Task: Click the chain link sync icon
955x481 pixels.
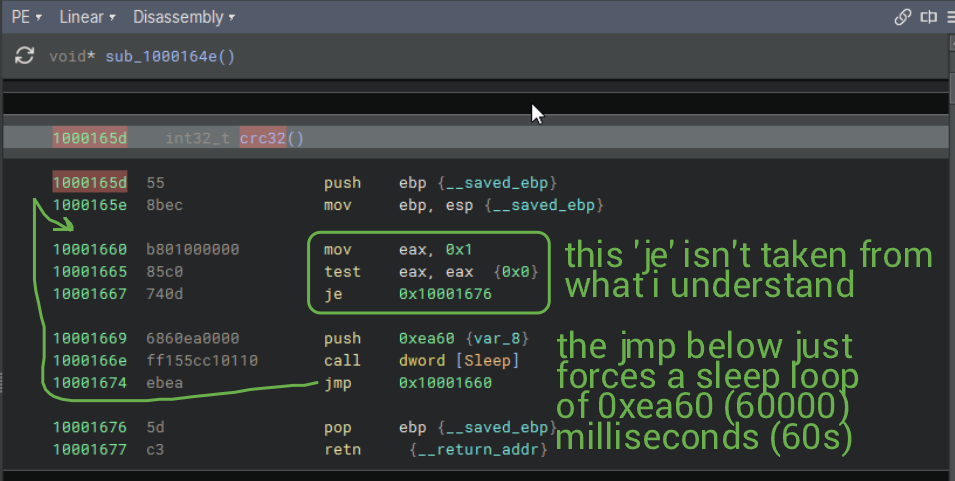Action: pos(903,17)
